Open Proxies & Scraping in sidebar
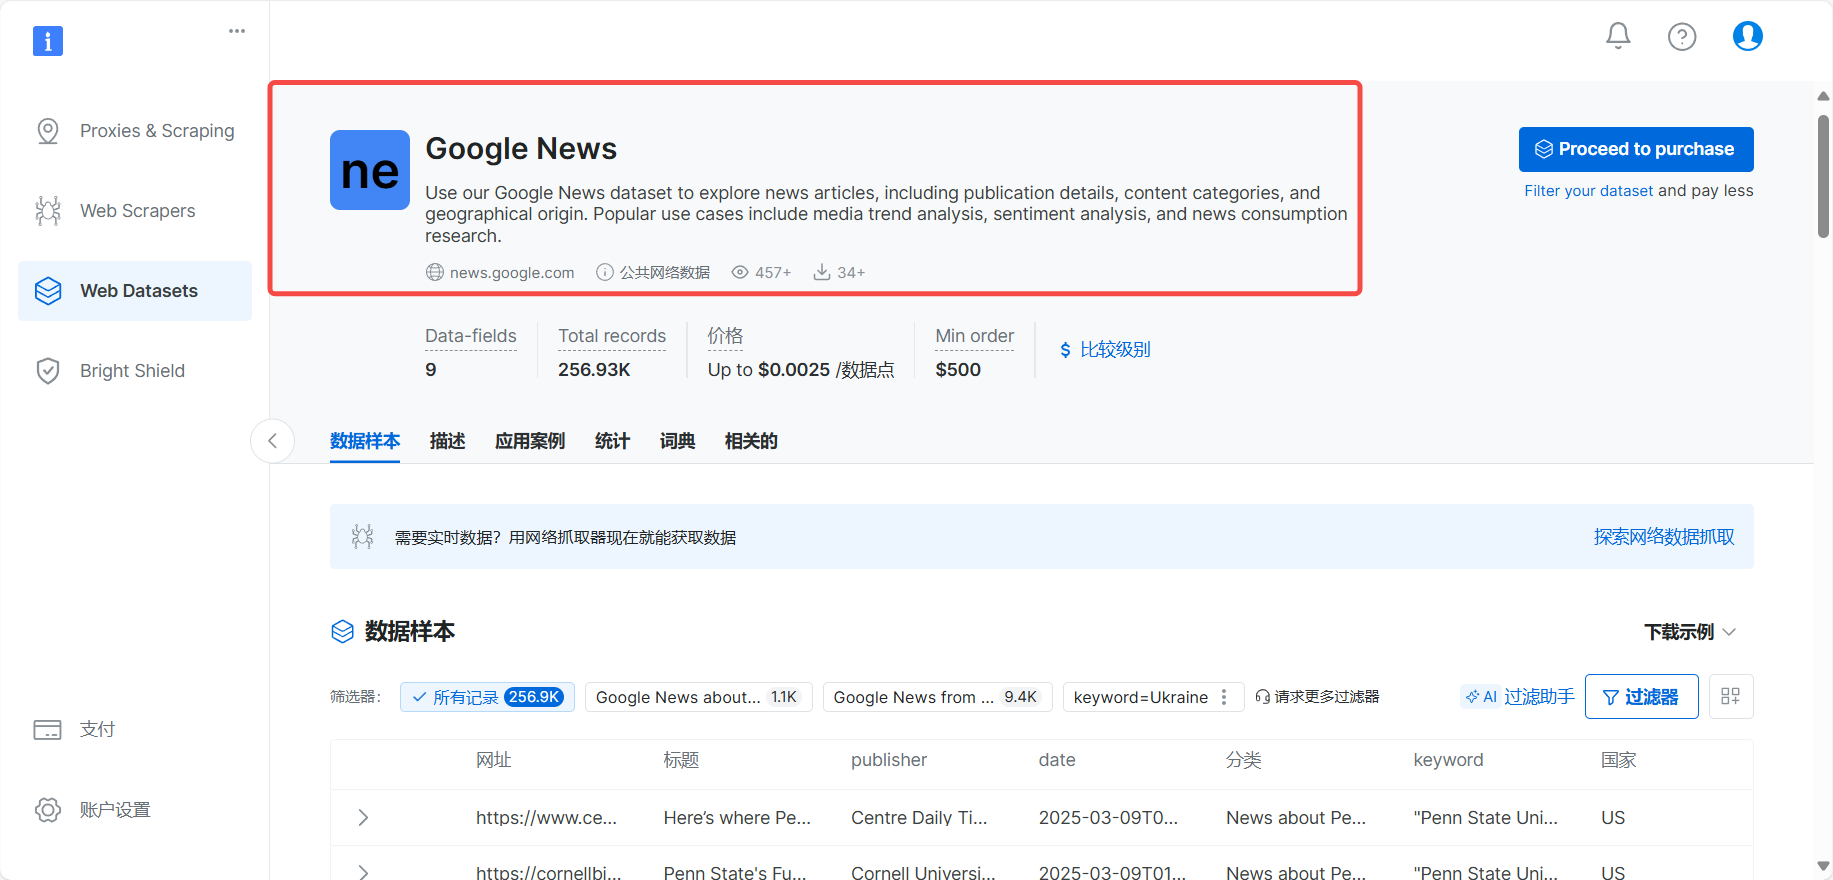The image size is (1833, 880). coord(135,131)
